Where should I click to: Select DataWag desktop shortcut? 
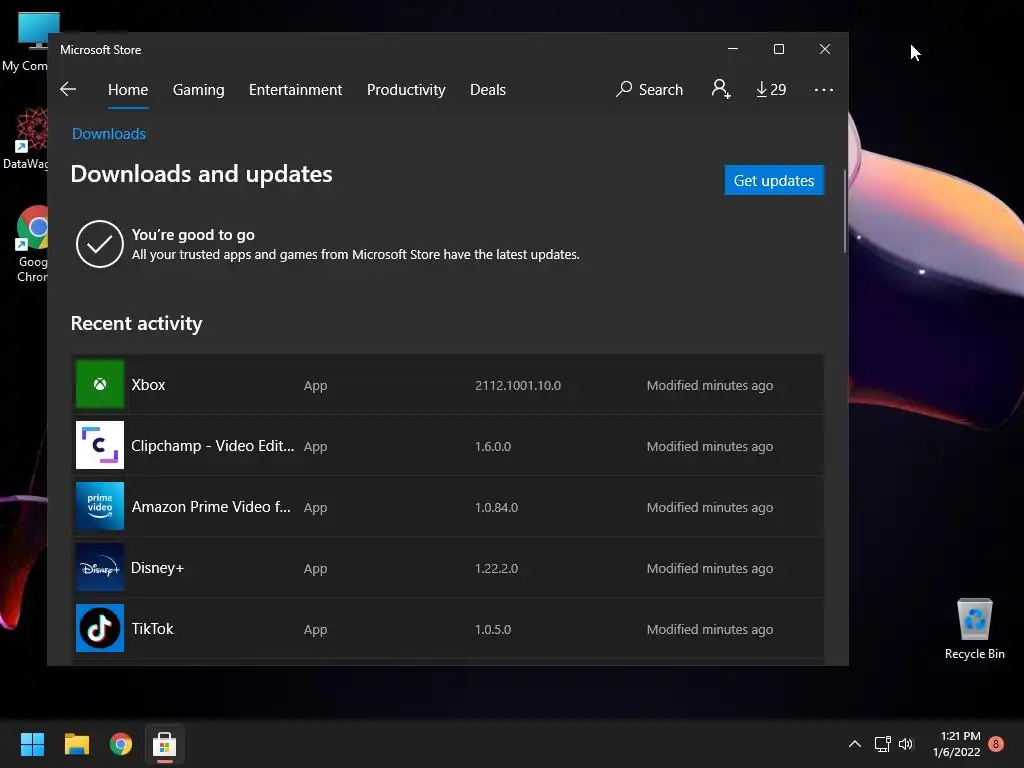[25, 138]
